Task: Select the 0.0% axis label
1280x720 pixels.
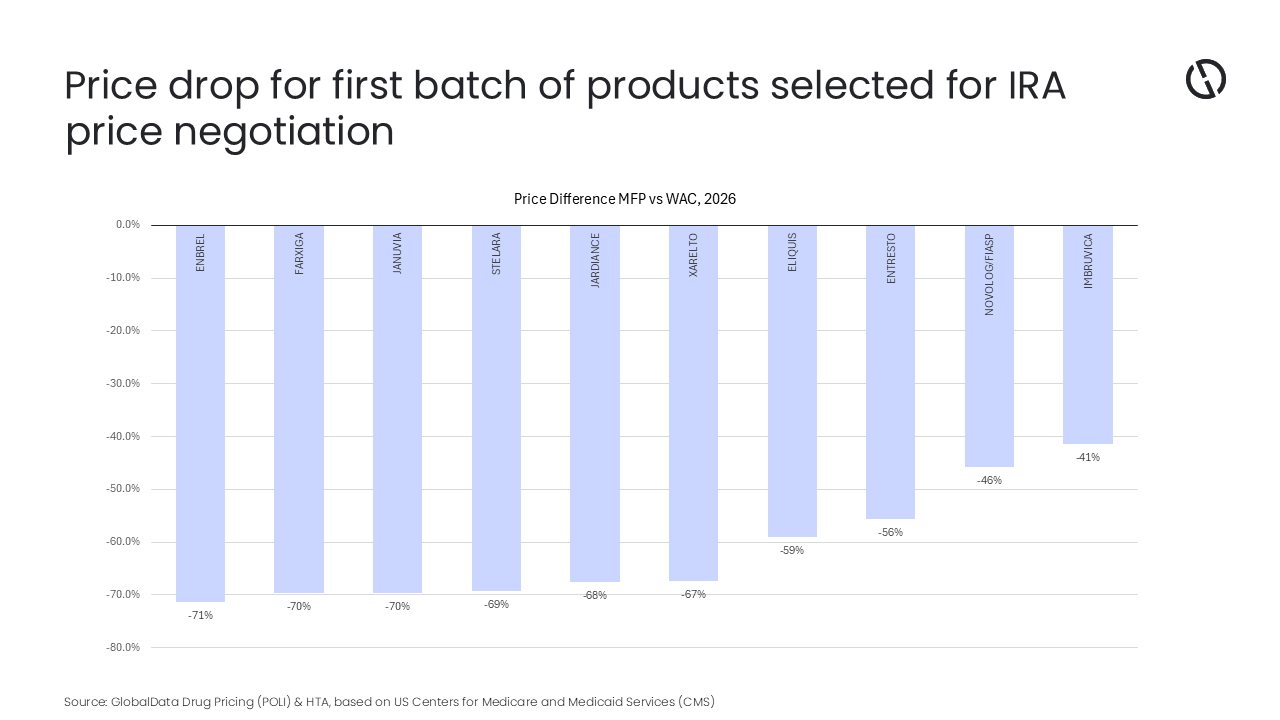Action: point(127,225)
